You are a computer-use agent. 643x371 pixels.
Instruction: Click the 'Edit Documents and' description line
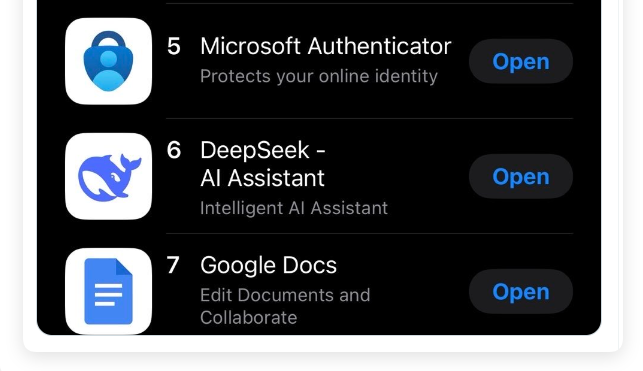[x=285, y=295]
